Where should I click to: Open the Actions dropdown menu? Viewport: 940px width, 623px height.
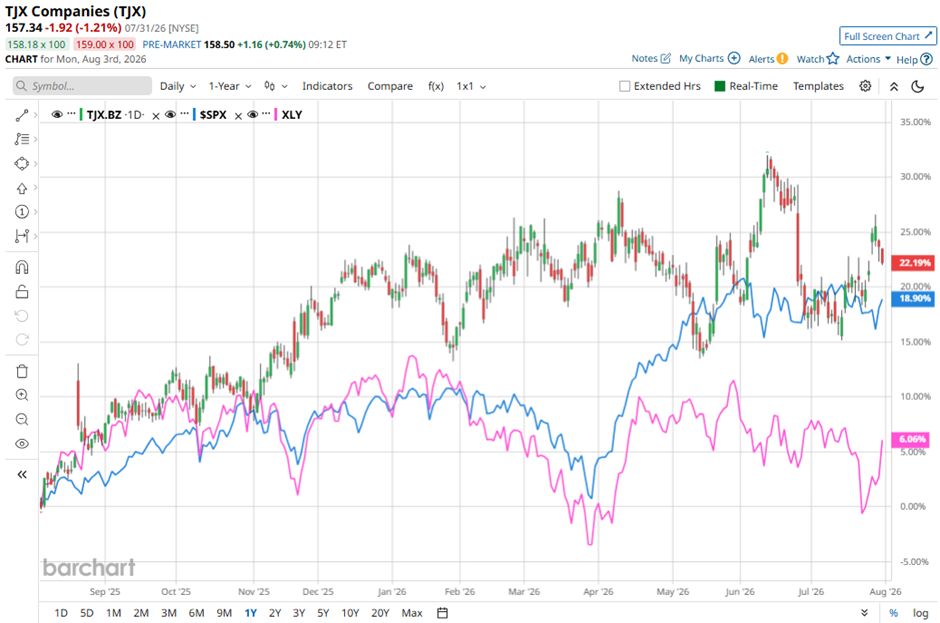point(868,59)
